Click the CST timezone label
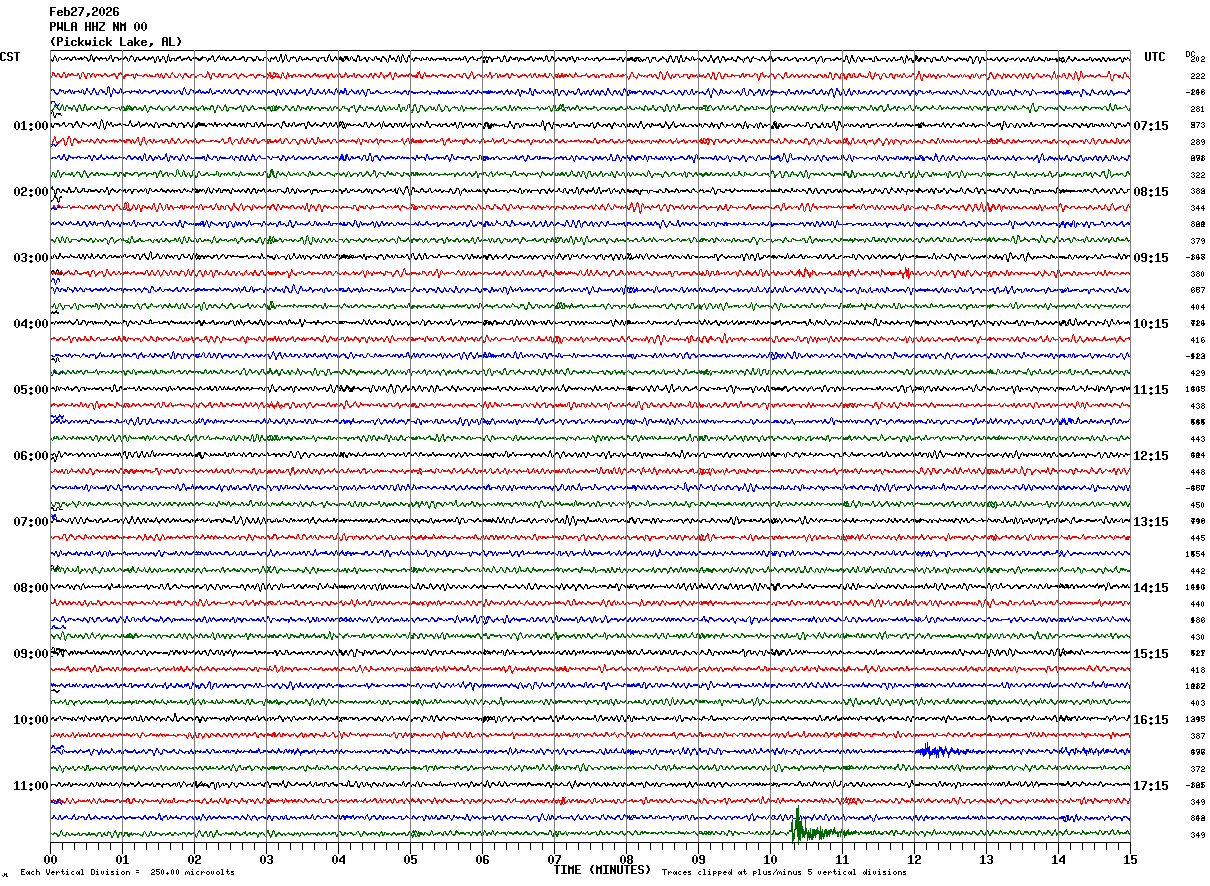Image resolution: width=1210 pixels, height=886 pixels. 10,57
